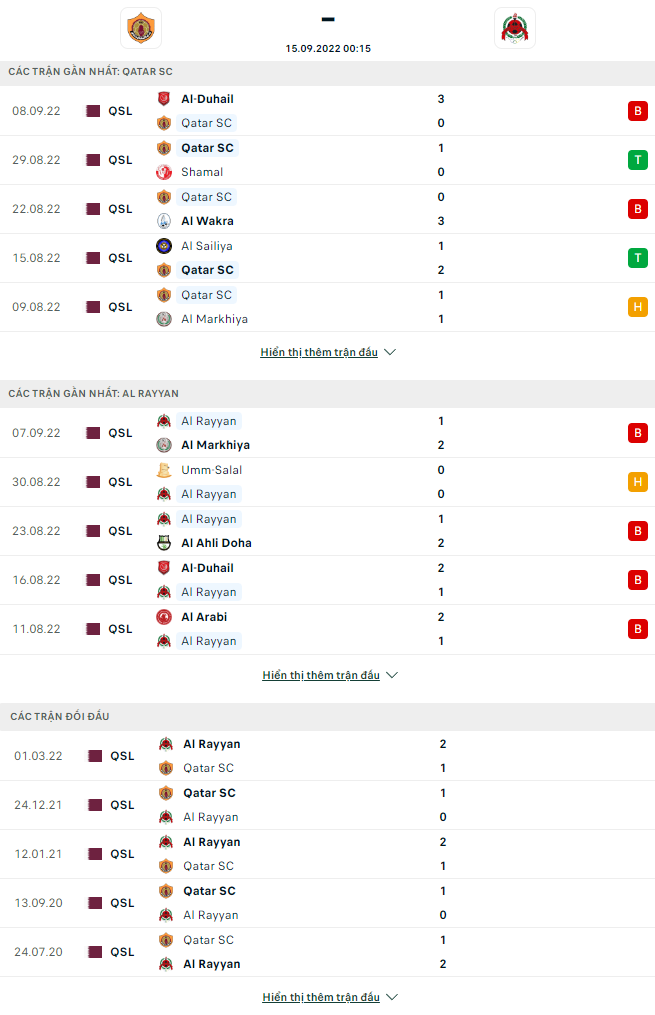Select the Al Sailiya team logo
This screenshot has width=655, height=1015.
pos(164,246)
